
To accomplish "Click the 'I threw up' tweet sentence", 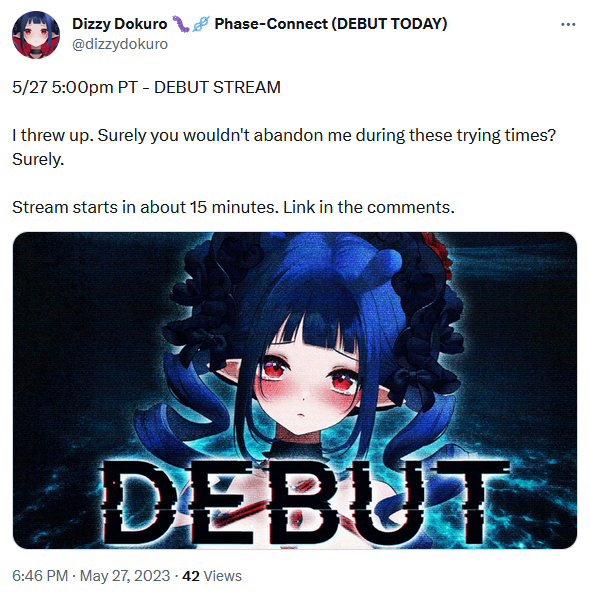I will coord(52,135).
